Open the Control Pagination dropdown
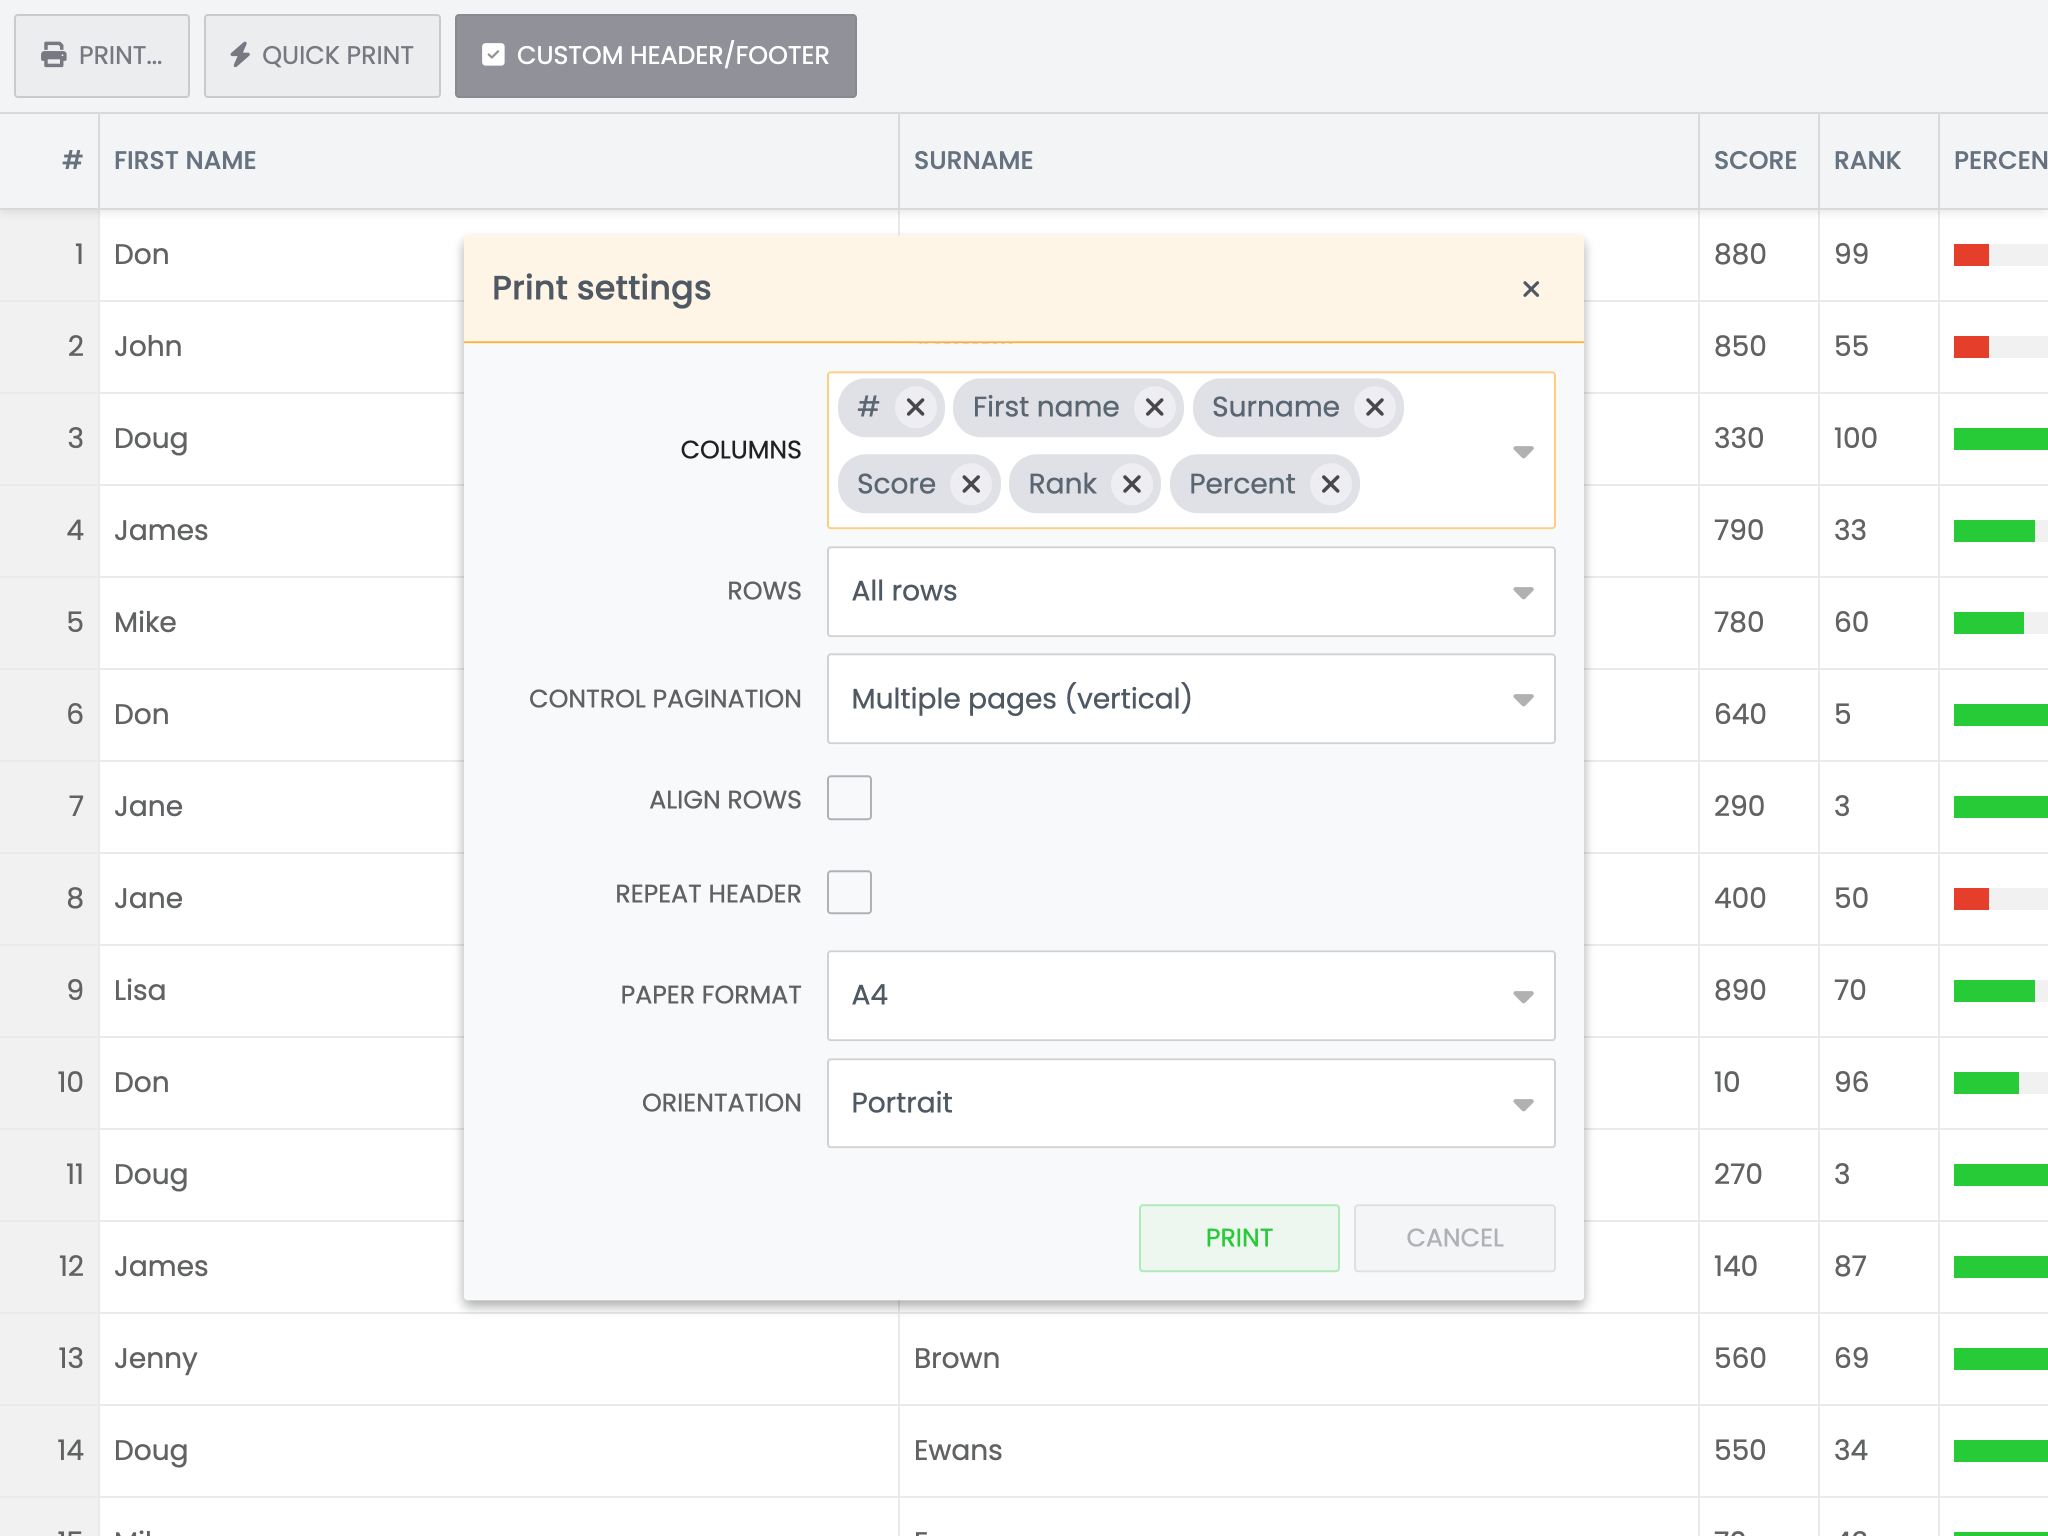The height and width of the screenshot is (1536, 2048). pos(1191,699)
